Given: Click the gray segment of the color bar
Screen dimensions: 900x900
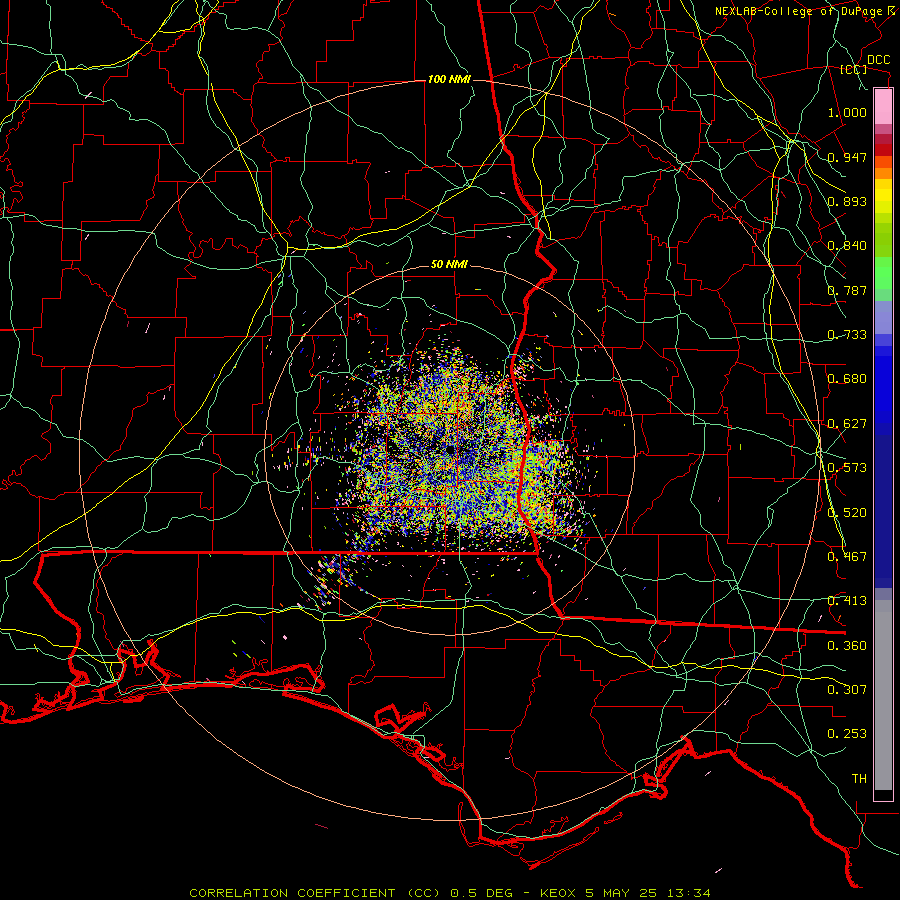Looking at the screenshot, I should point(883,695).
